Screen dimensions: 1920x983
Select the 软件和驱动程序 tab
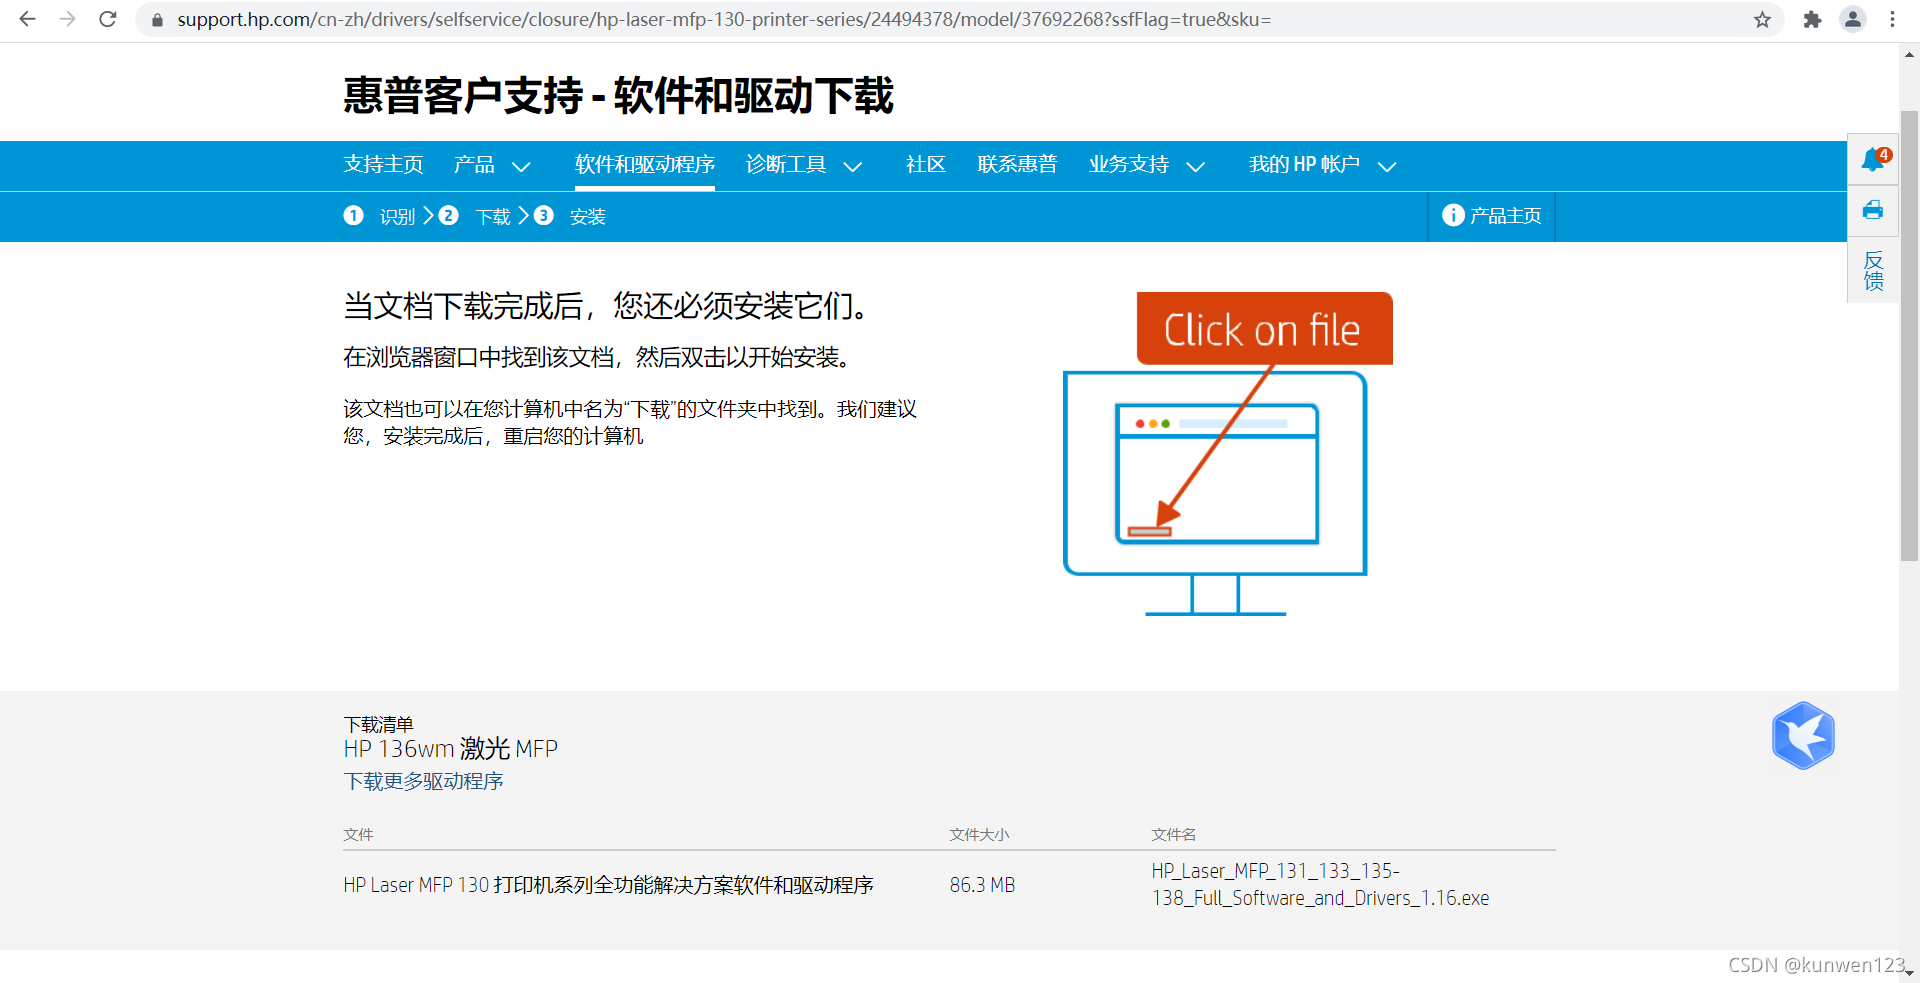point(645,165)
